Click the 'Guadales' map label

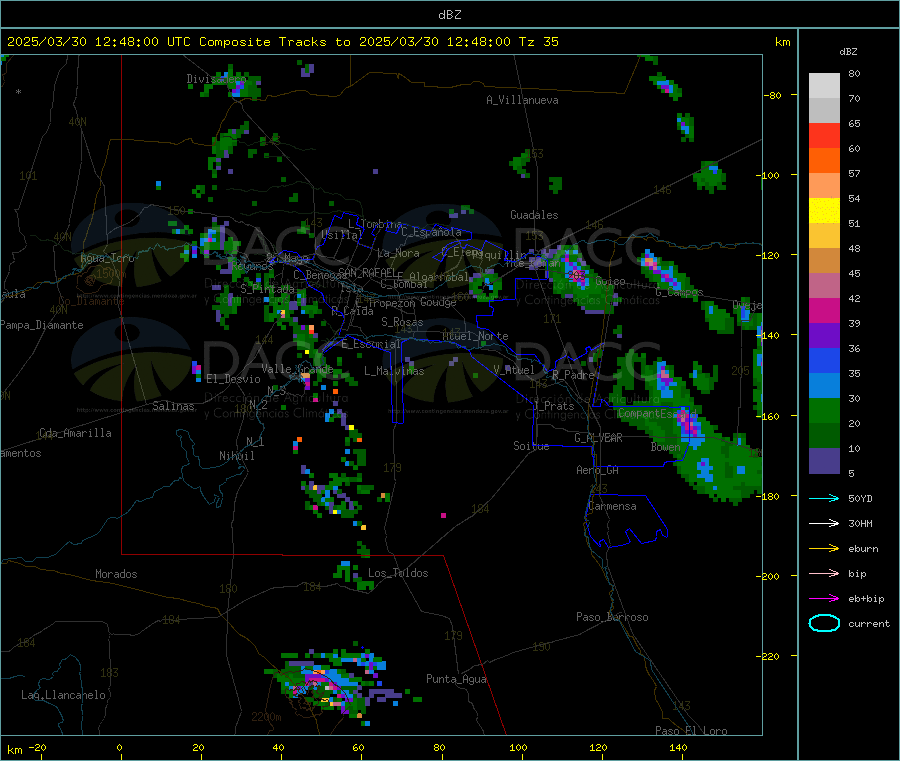coord(534,215)
